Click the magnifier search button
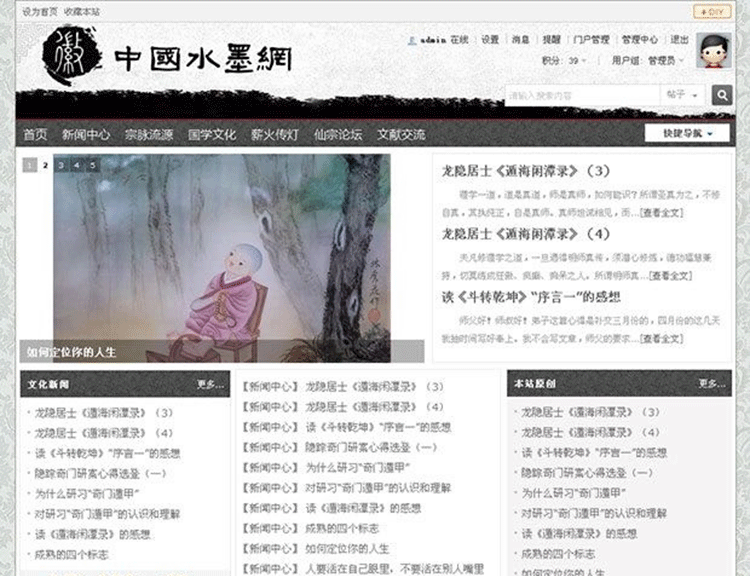 (x=722, y=95)
